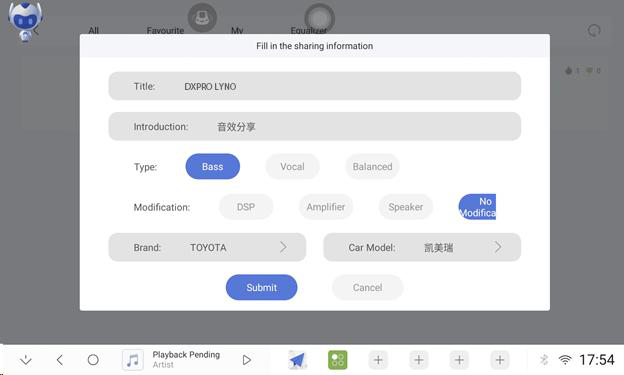The image size is (624, 375).
Task: Tap the Wi-Fi status icon
Action: [x=565, y=360]
